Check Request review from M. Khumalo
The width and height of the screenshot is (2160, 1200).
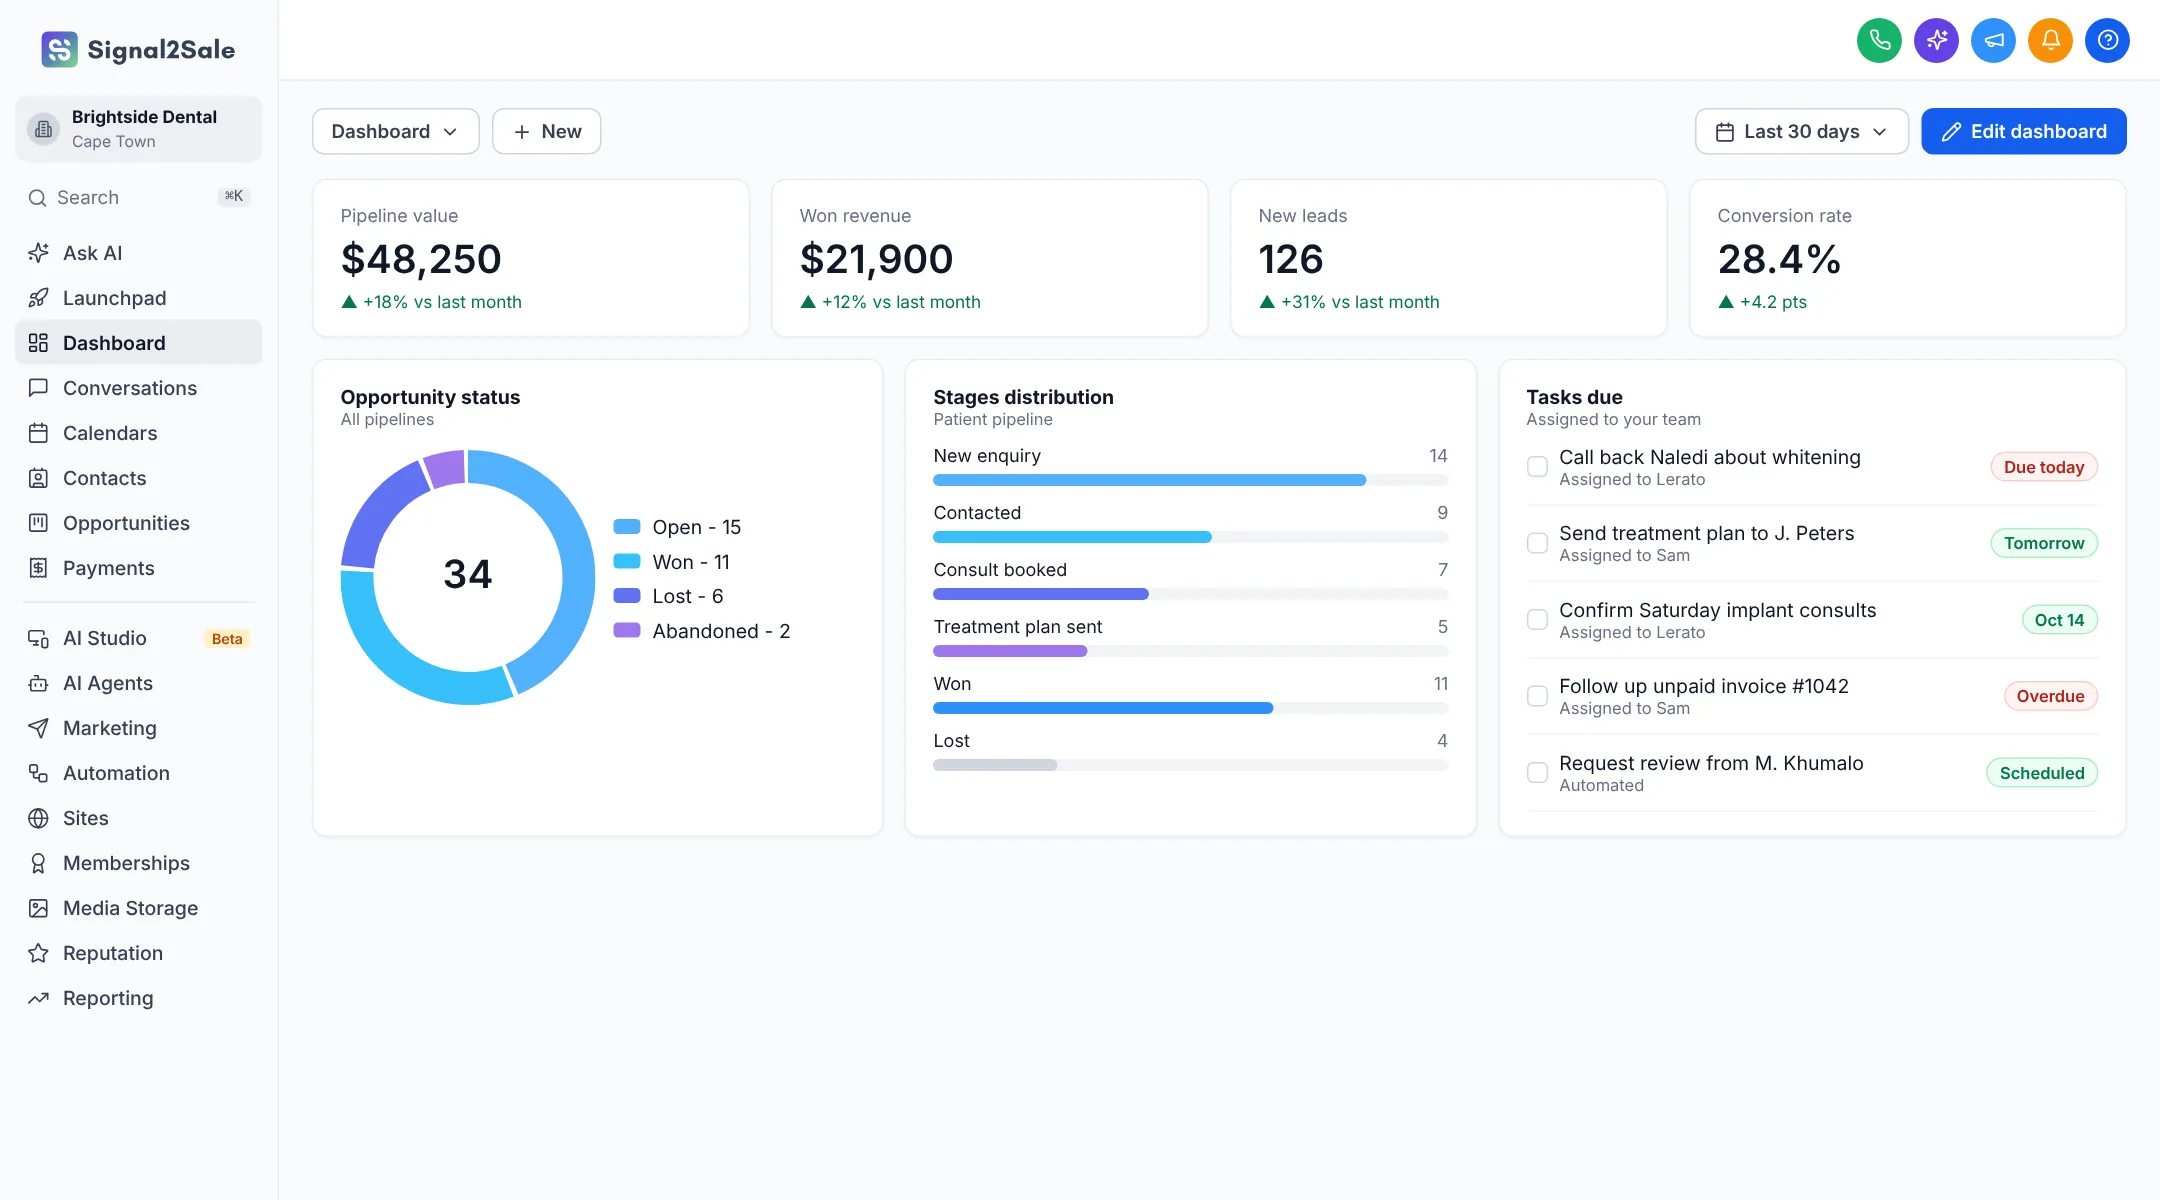[1537, 773]
